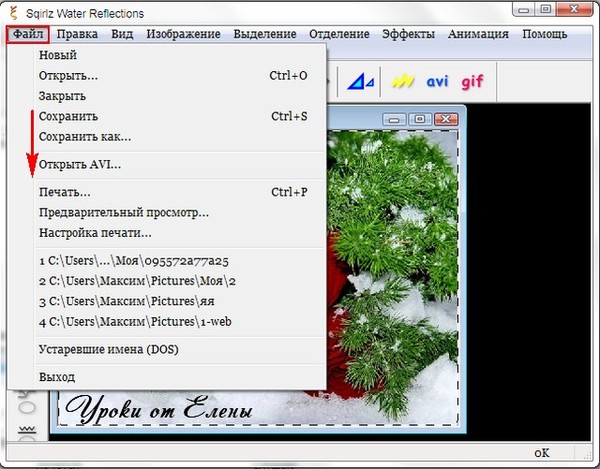Click the yellow wave animation icon
Viewport: 600px width, 469px height.
[x=403, y=81]
